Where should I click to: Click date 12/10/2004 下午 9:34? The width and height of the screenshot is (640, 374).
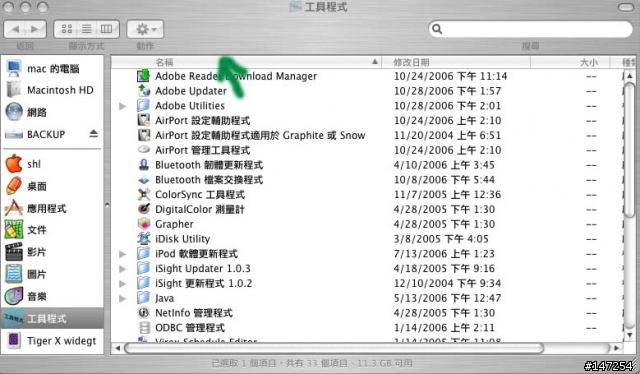pos(447,283)
